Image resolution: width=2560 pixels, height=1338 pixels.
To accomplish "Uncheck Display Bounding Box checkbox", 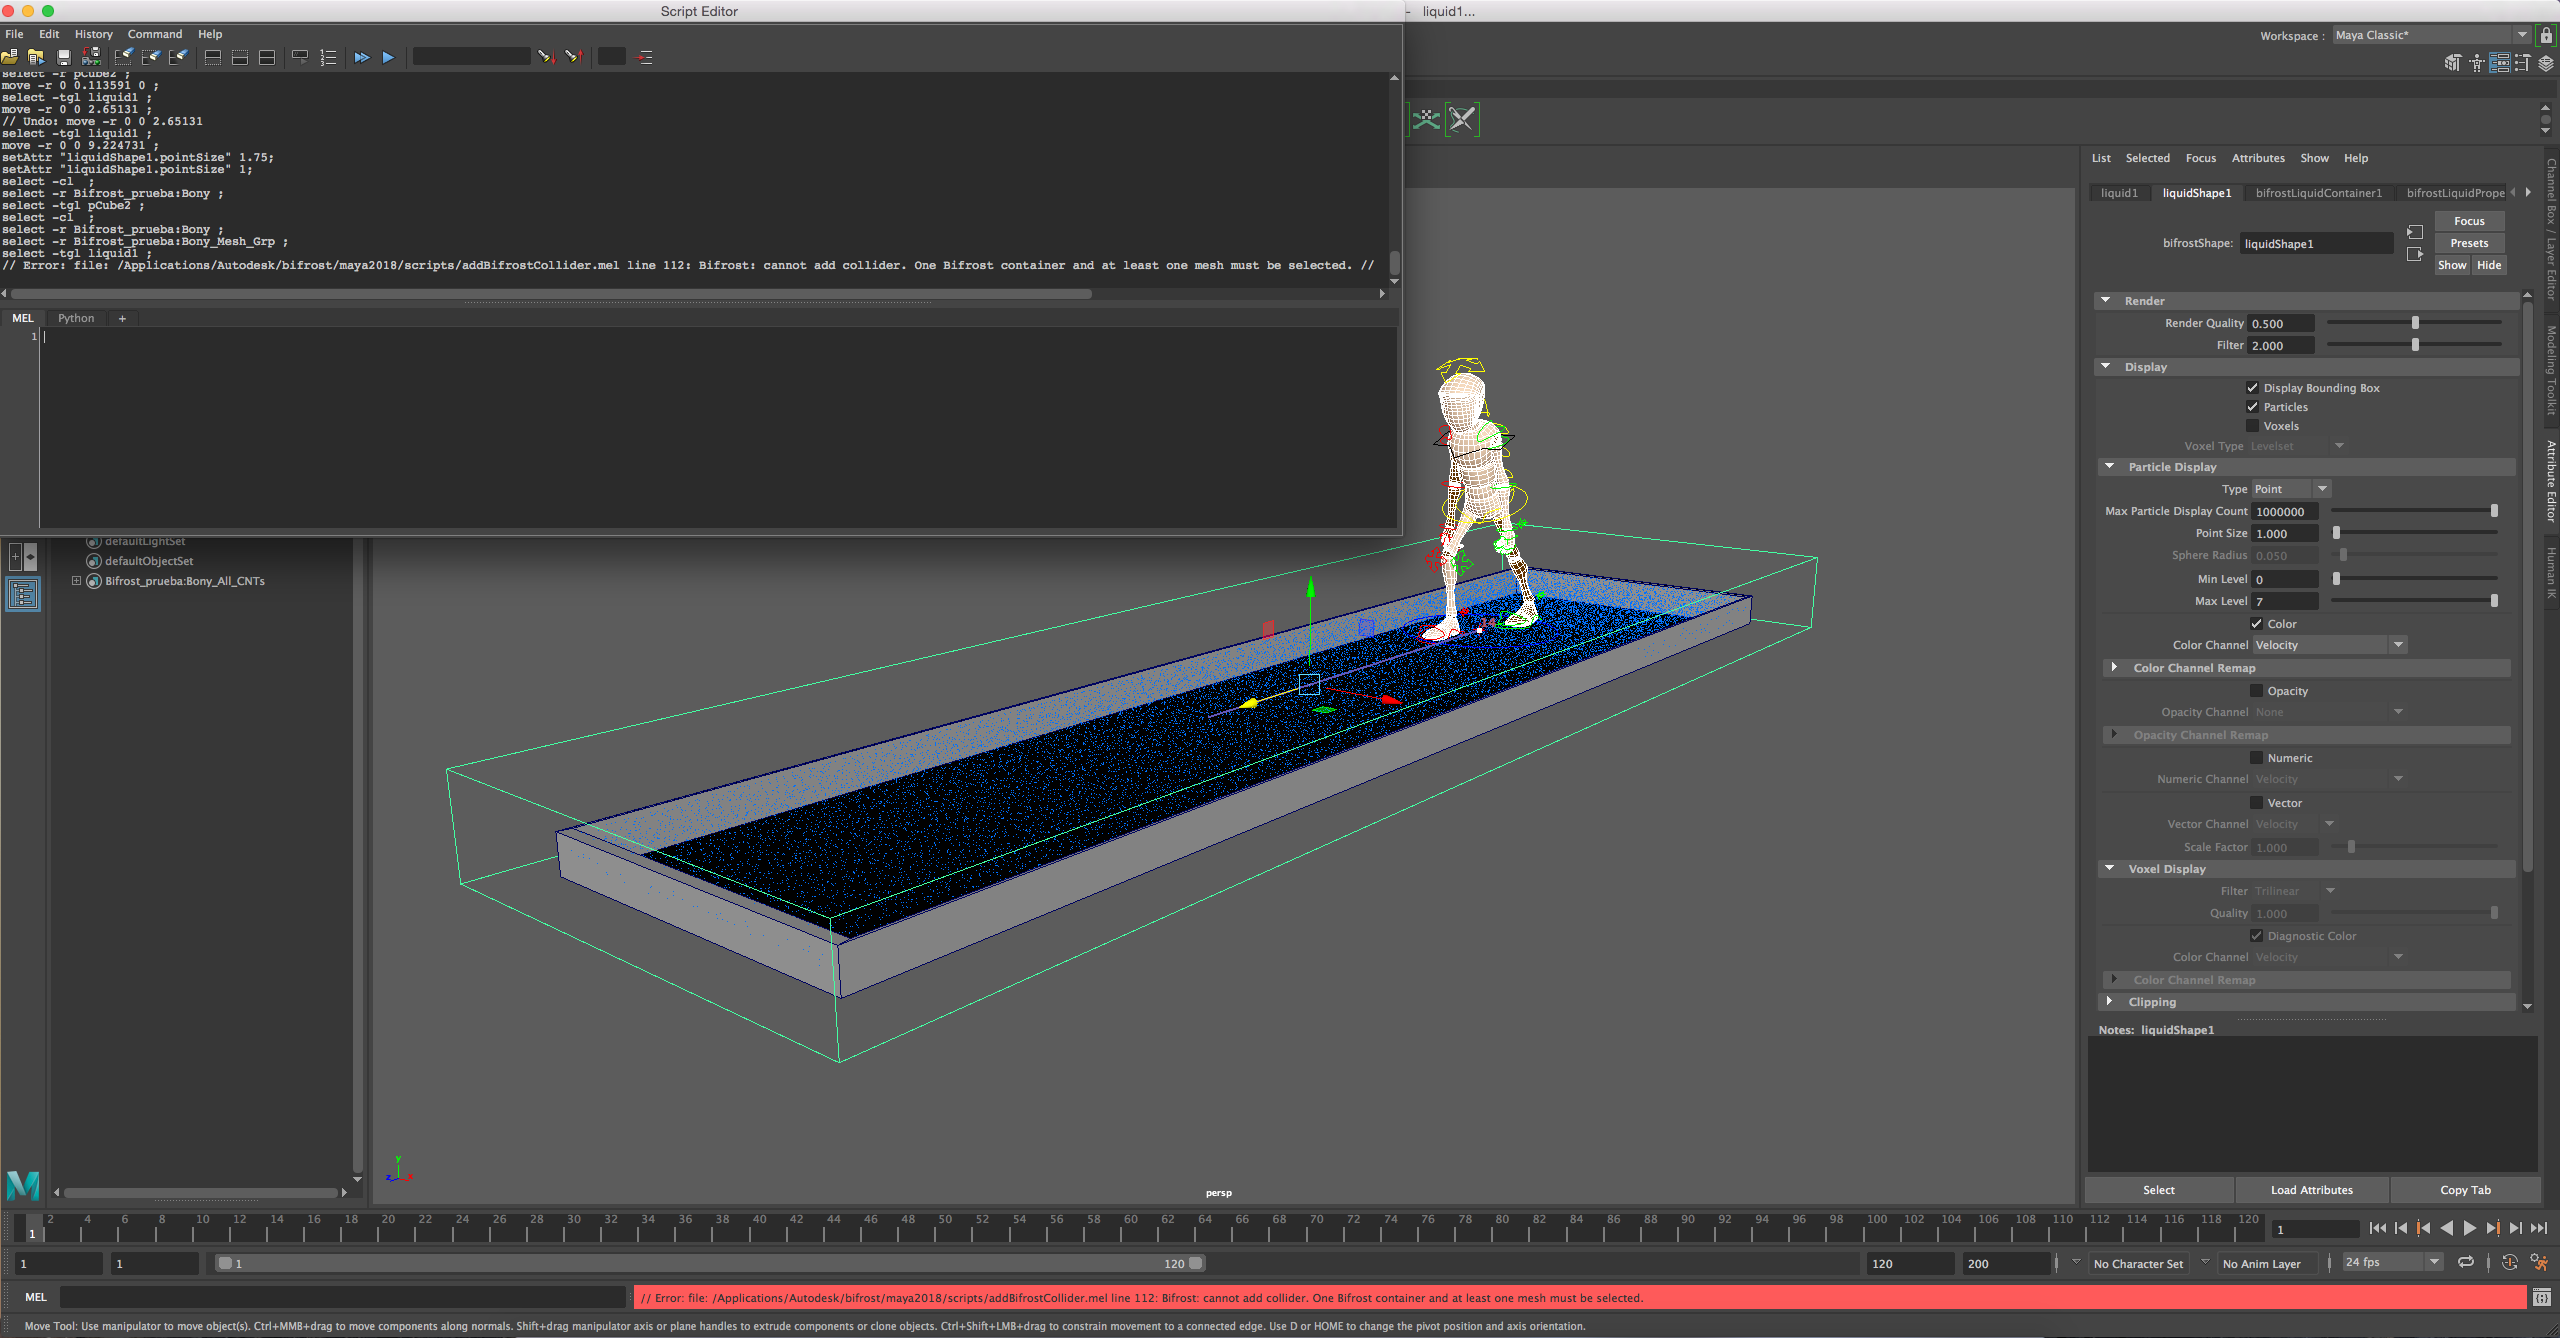I will [2252, 388].
